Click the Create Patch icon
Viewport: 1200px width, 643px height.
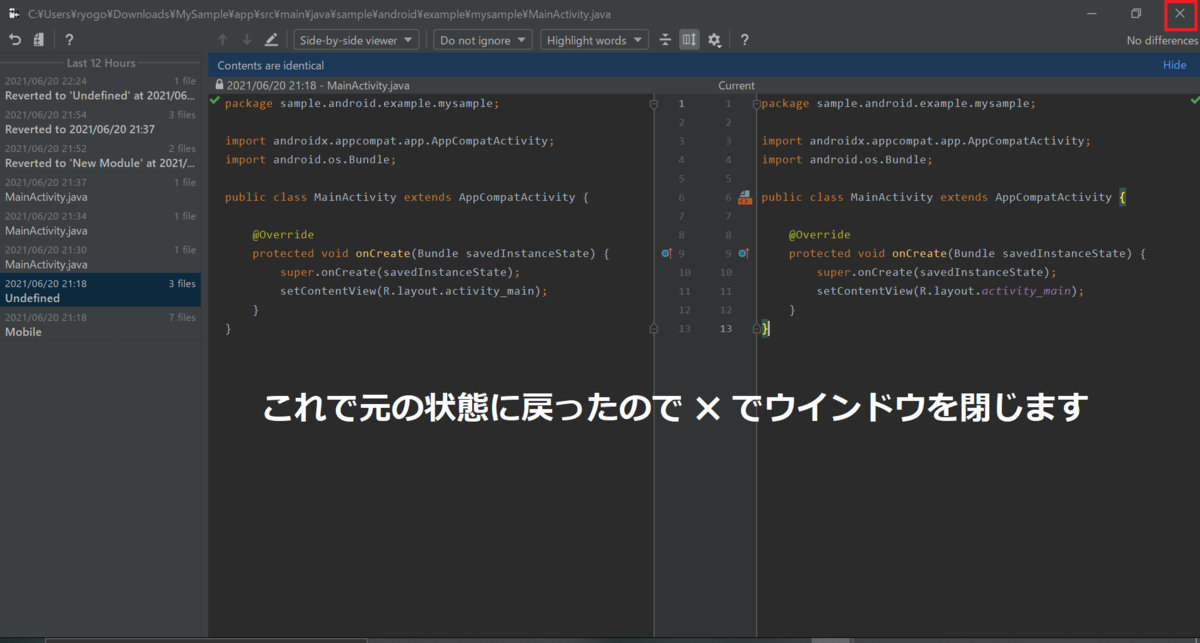click(39, 40)
